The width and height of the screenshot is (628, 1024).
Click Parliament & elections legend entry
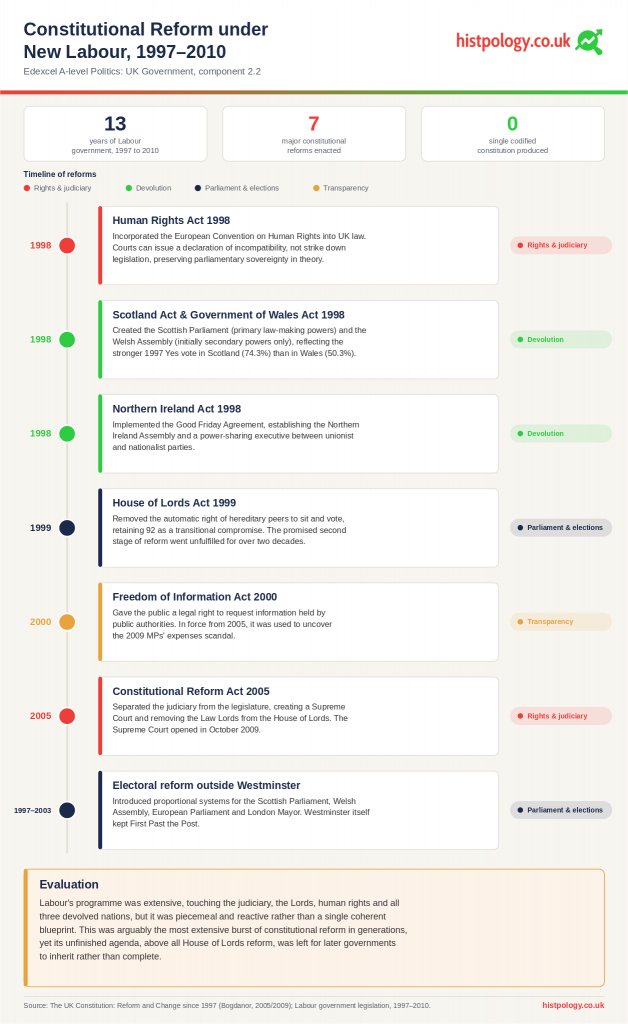coord(236,188)
